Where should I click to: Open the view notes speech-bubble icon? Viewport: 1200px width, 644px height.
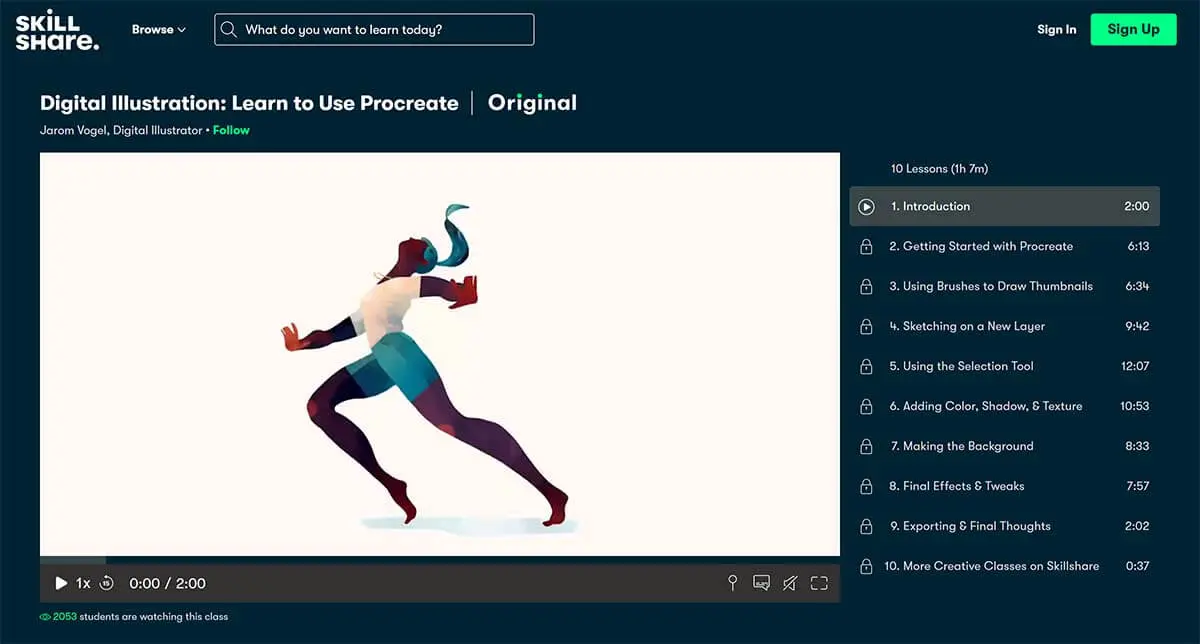761,583
